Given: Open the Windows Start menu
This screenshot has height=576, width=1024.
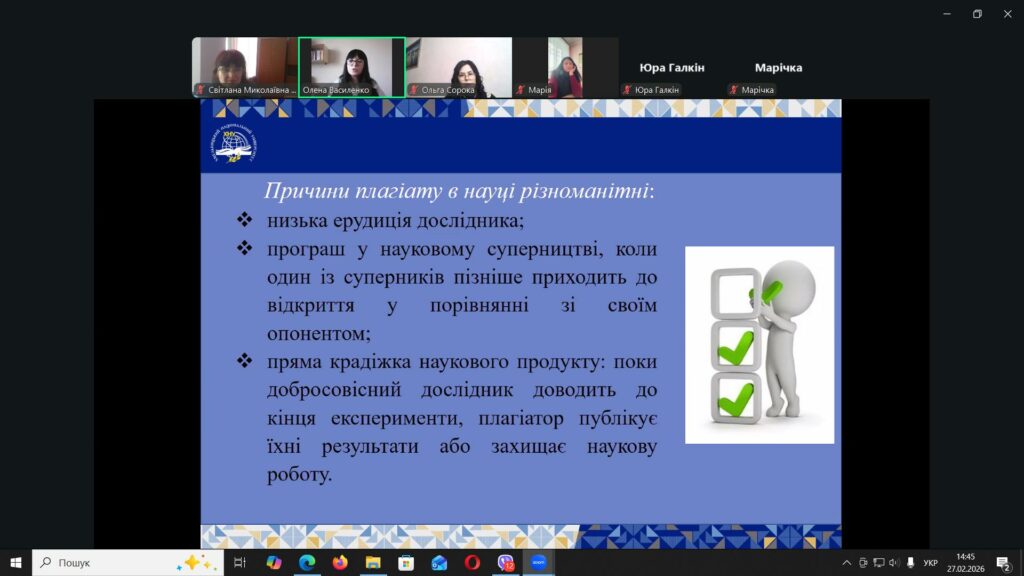Looking at the screenshot, I should [16, 563].
